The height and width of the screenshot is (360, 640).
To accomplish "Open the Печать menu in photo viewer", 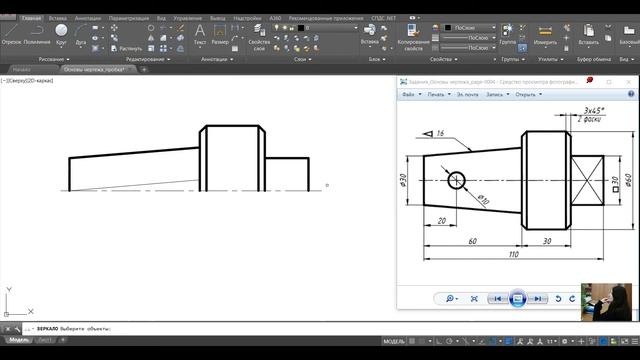I will (439, 94).
